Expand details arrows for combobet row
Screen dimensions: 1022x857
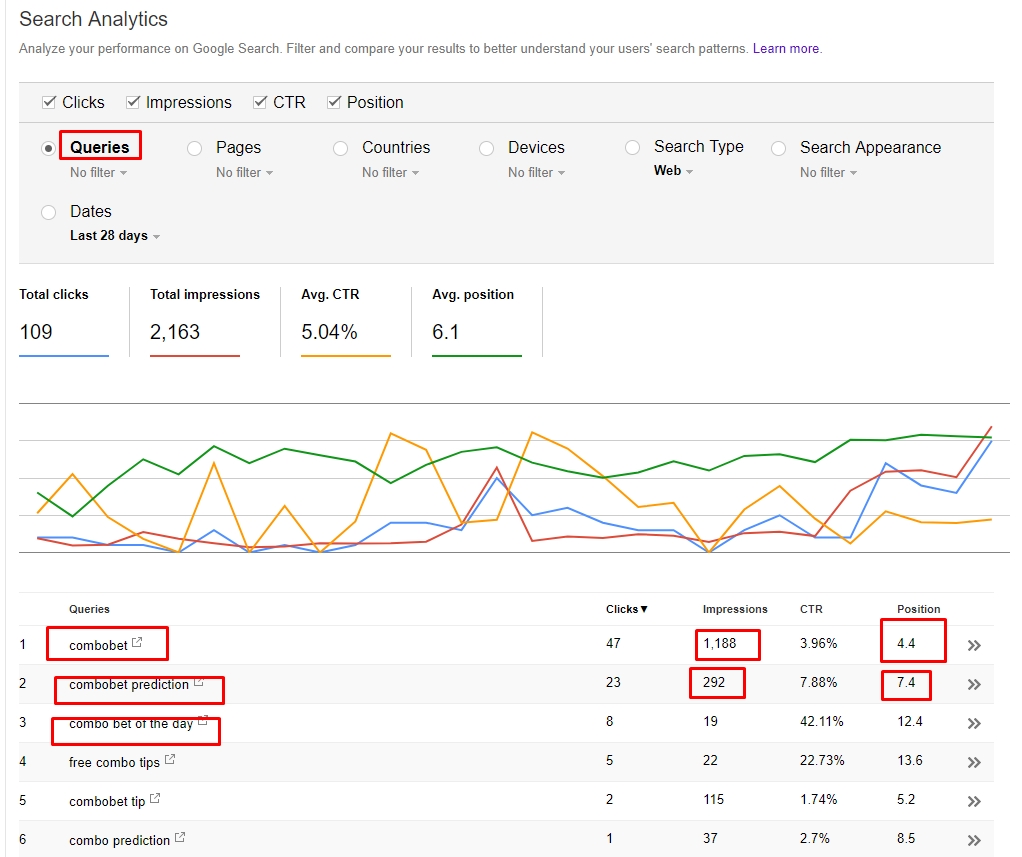[974, 646]
